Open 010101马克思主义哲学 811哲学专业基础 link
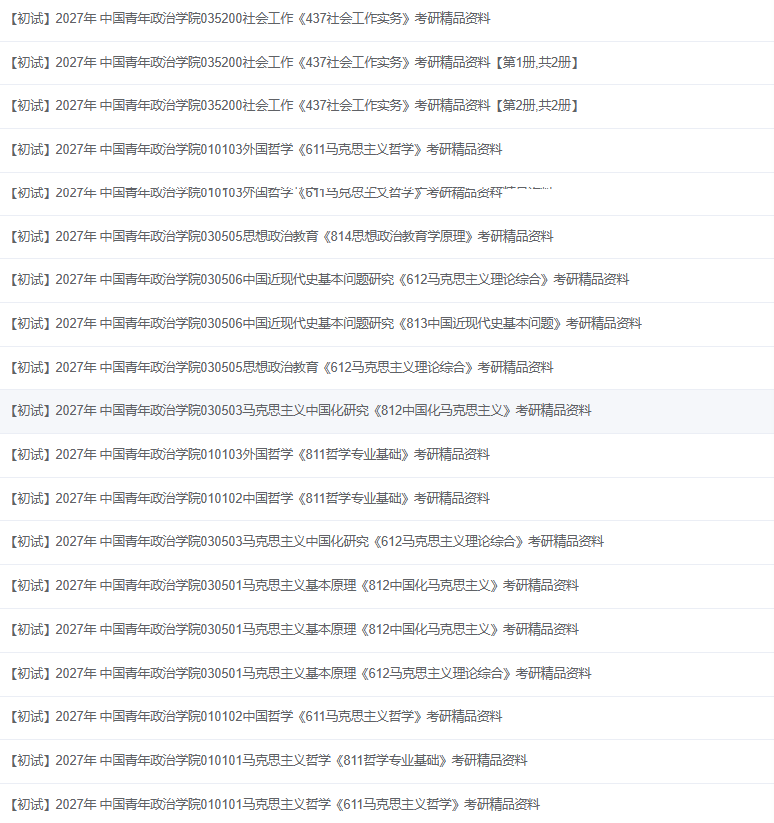Screen dimensions: 774x823 pyautogui.click(x=269, y=761)
